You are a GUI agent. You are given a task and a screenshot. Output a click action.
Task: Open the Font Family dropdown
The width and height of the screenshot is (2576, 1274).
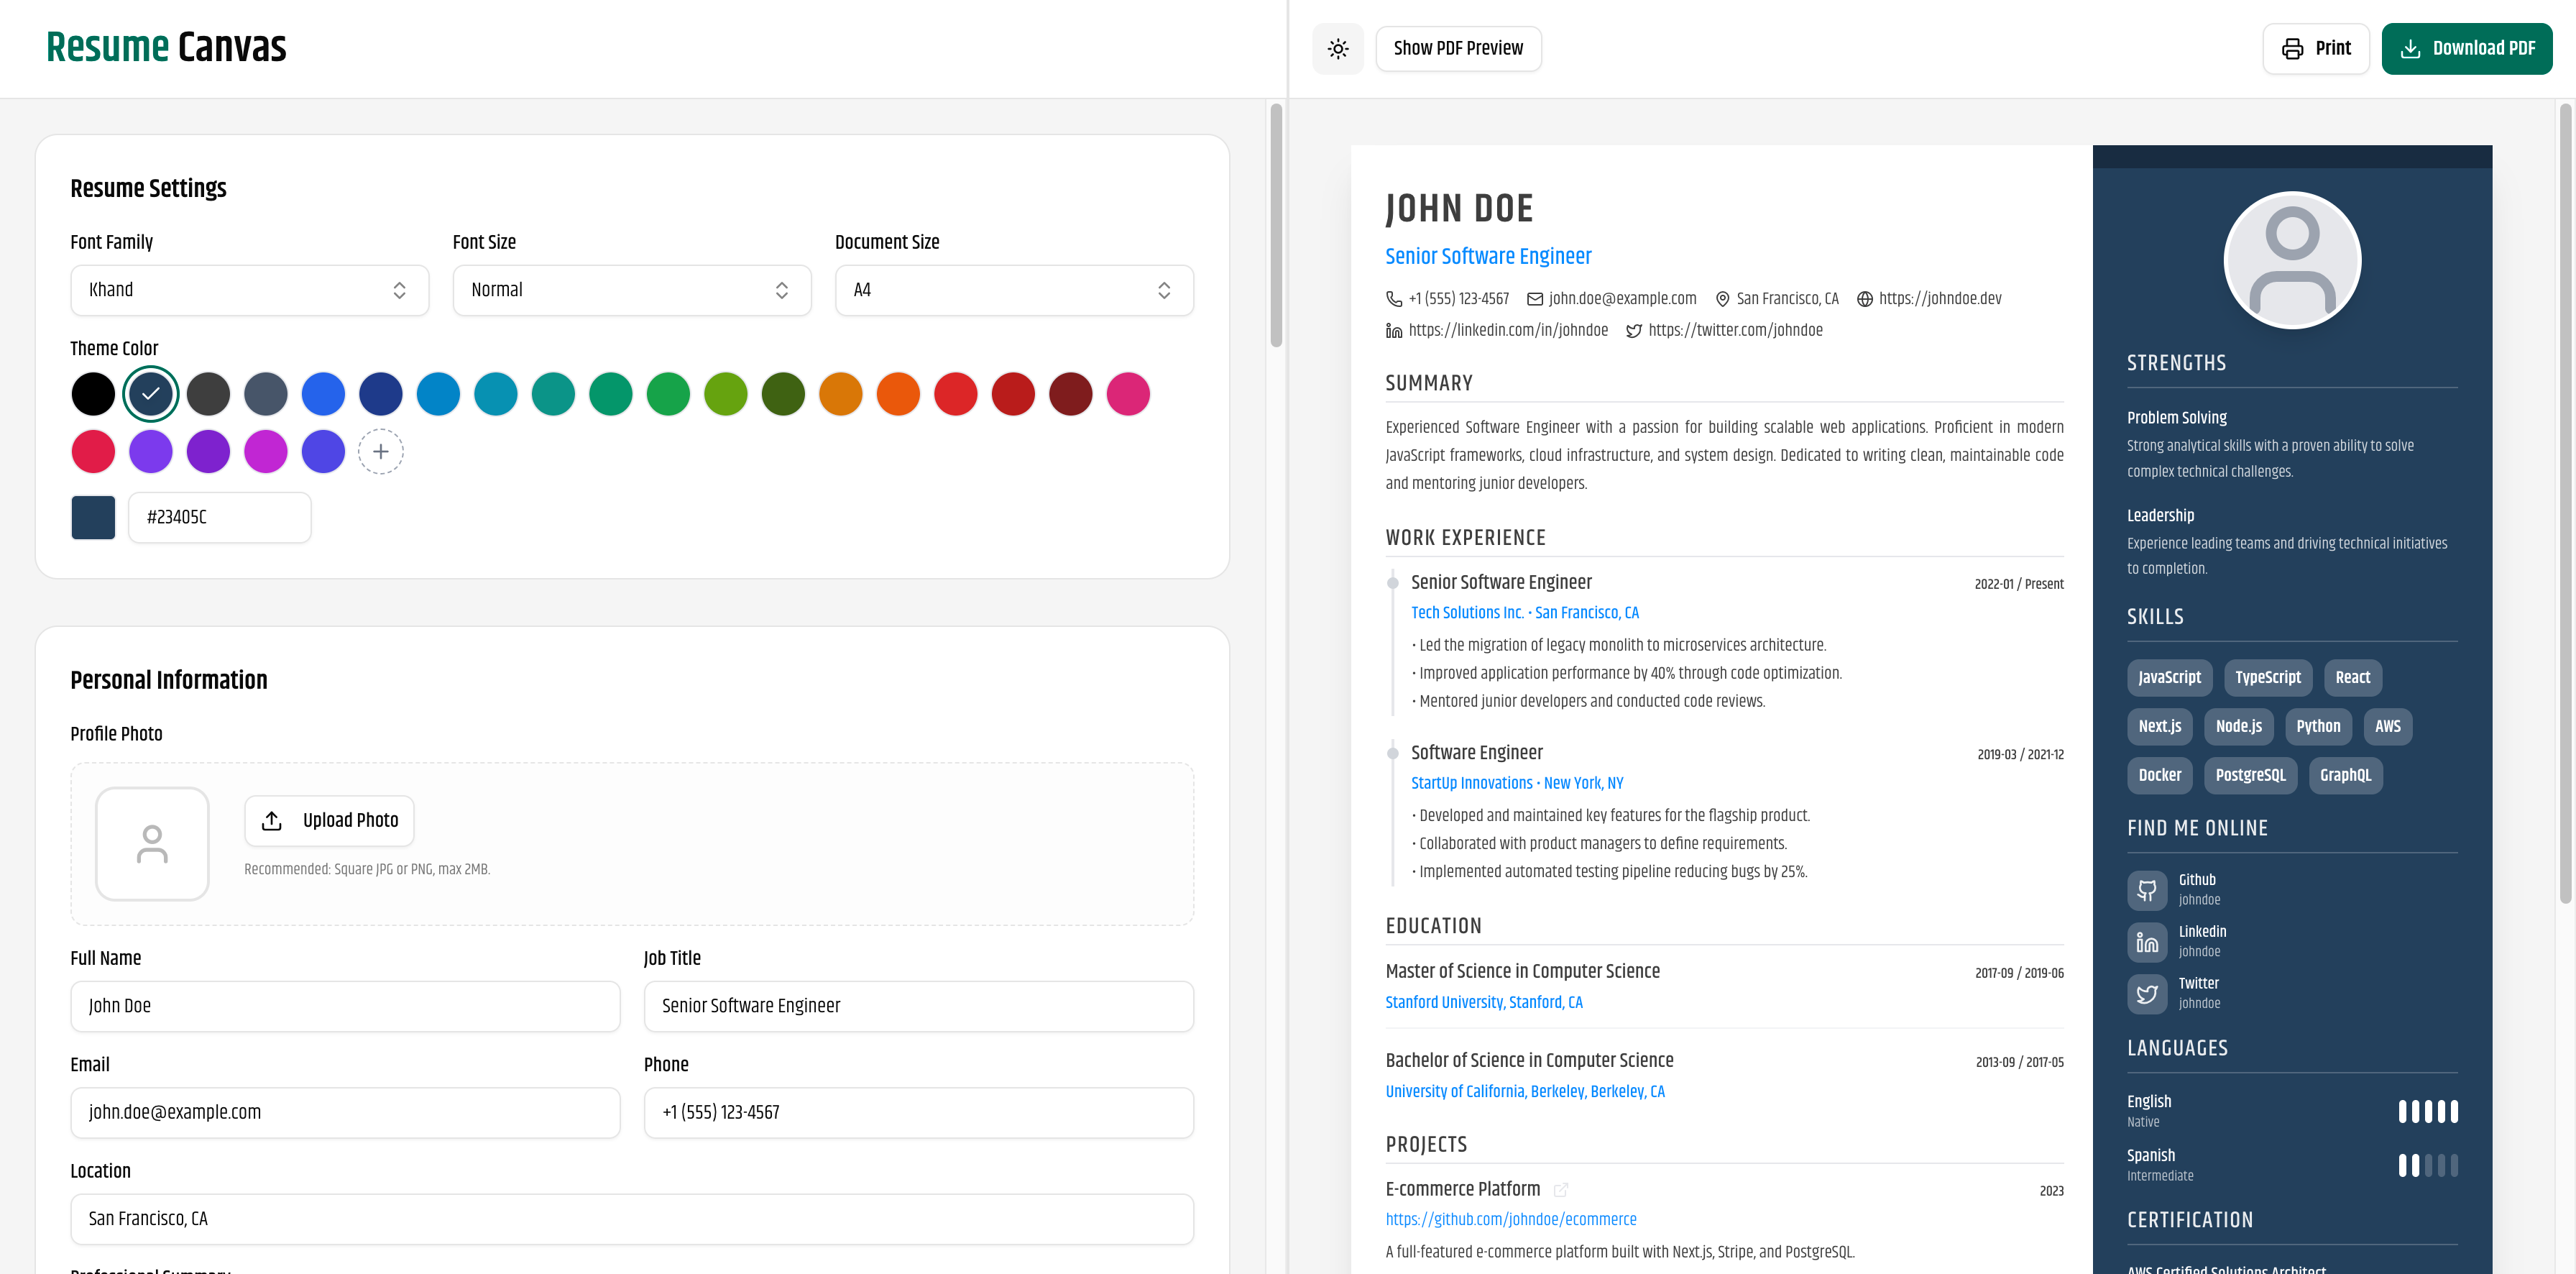pos(249,290)
